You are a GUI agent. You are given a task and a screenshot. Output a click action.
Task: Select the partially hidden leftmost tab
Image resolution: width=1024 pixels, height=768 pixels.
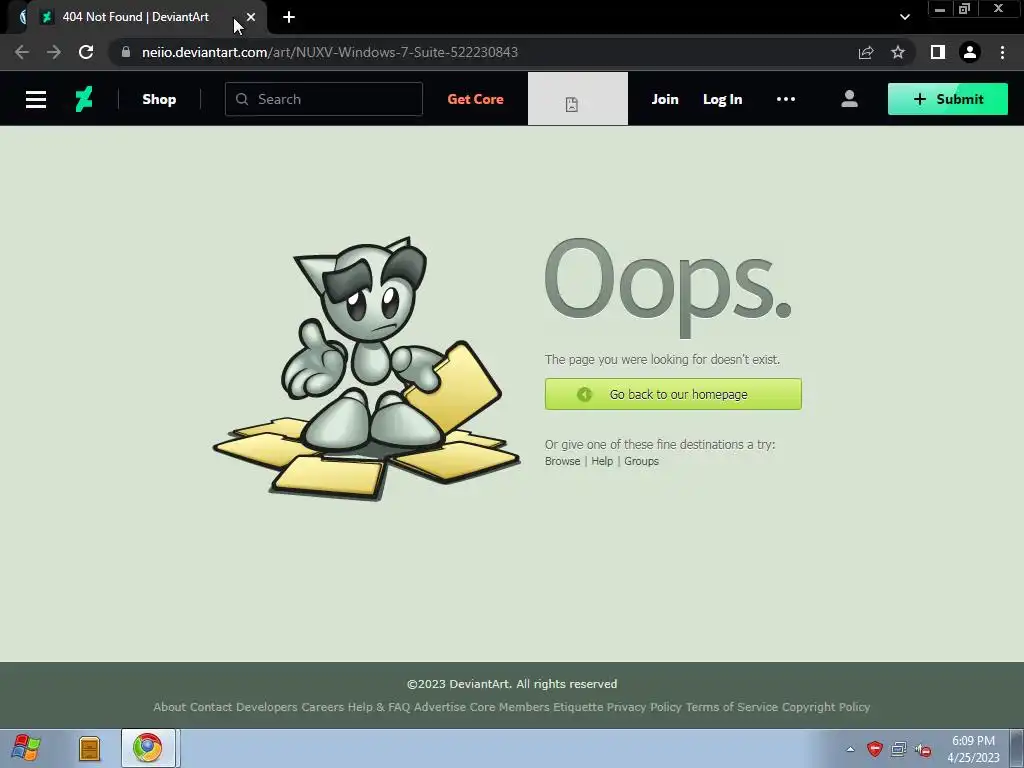[x=22, y=17]
